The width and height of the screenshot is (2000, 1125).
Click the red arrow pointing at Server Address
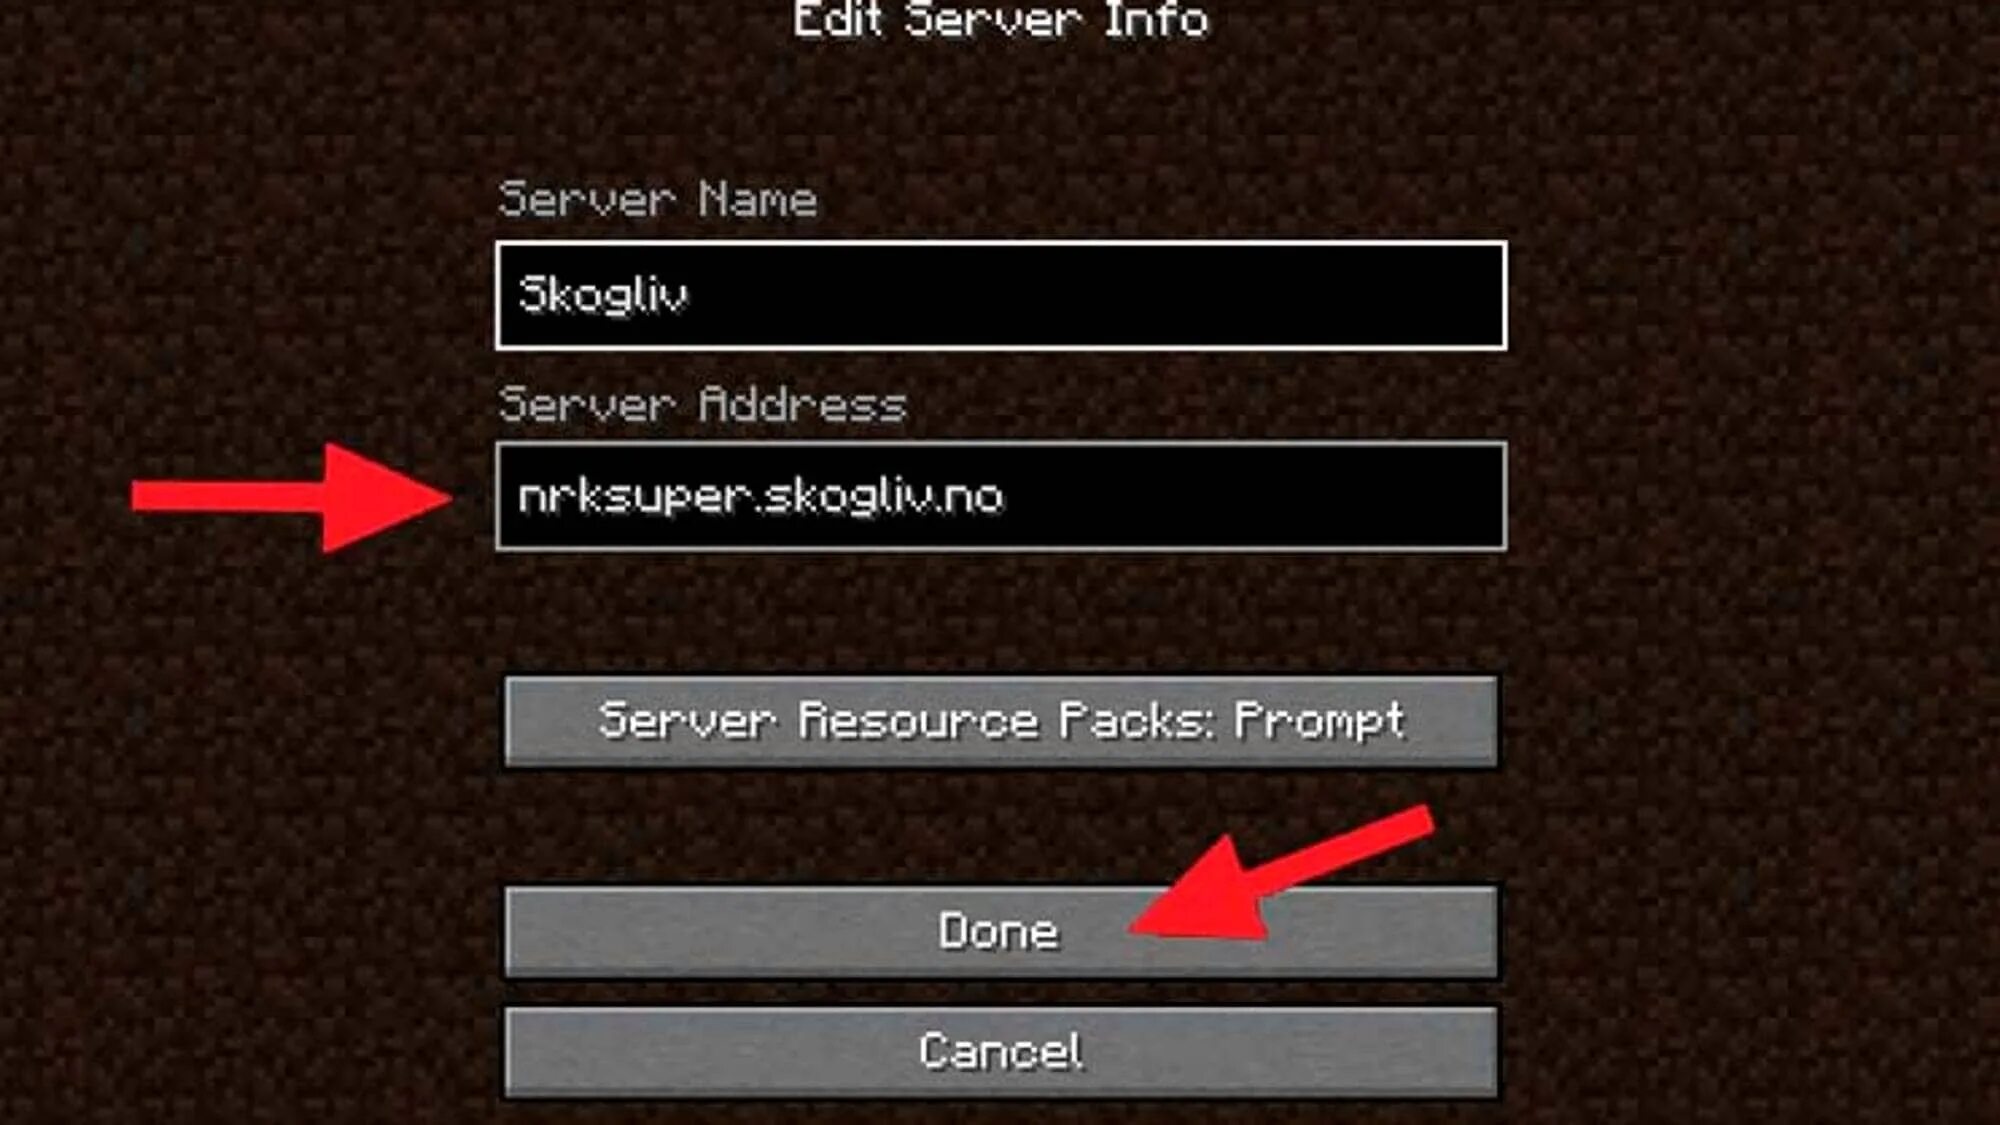(x=293, y=497)
